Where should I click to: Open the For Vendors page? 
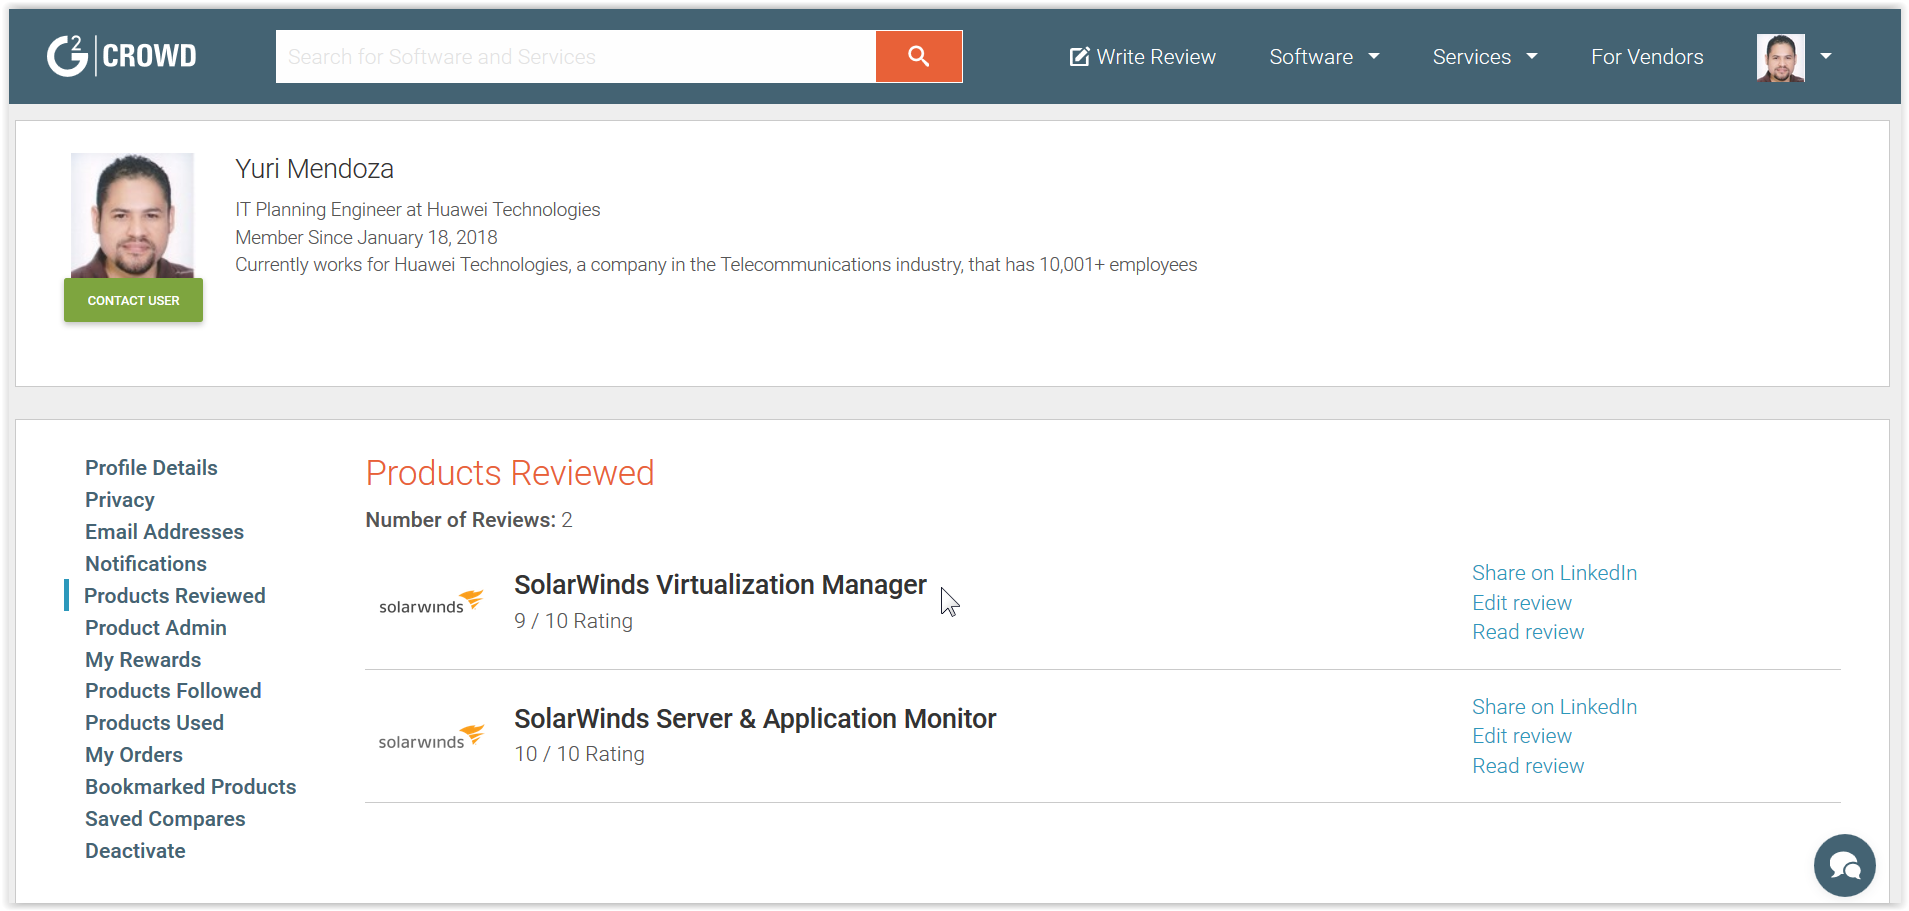pos(1647,57)
